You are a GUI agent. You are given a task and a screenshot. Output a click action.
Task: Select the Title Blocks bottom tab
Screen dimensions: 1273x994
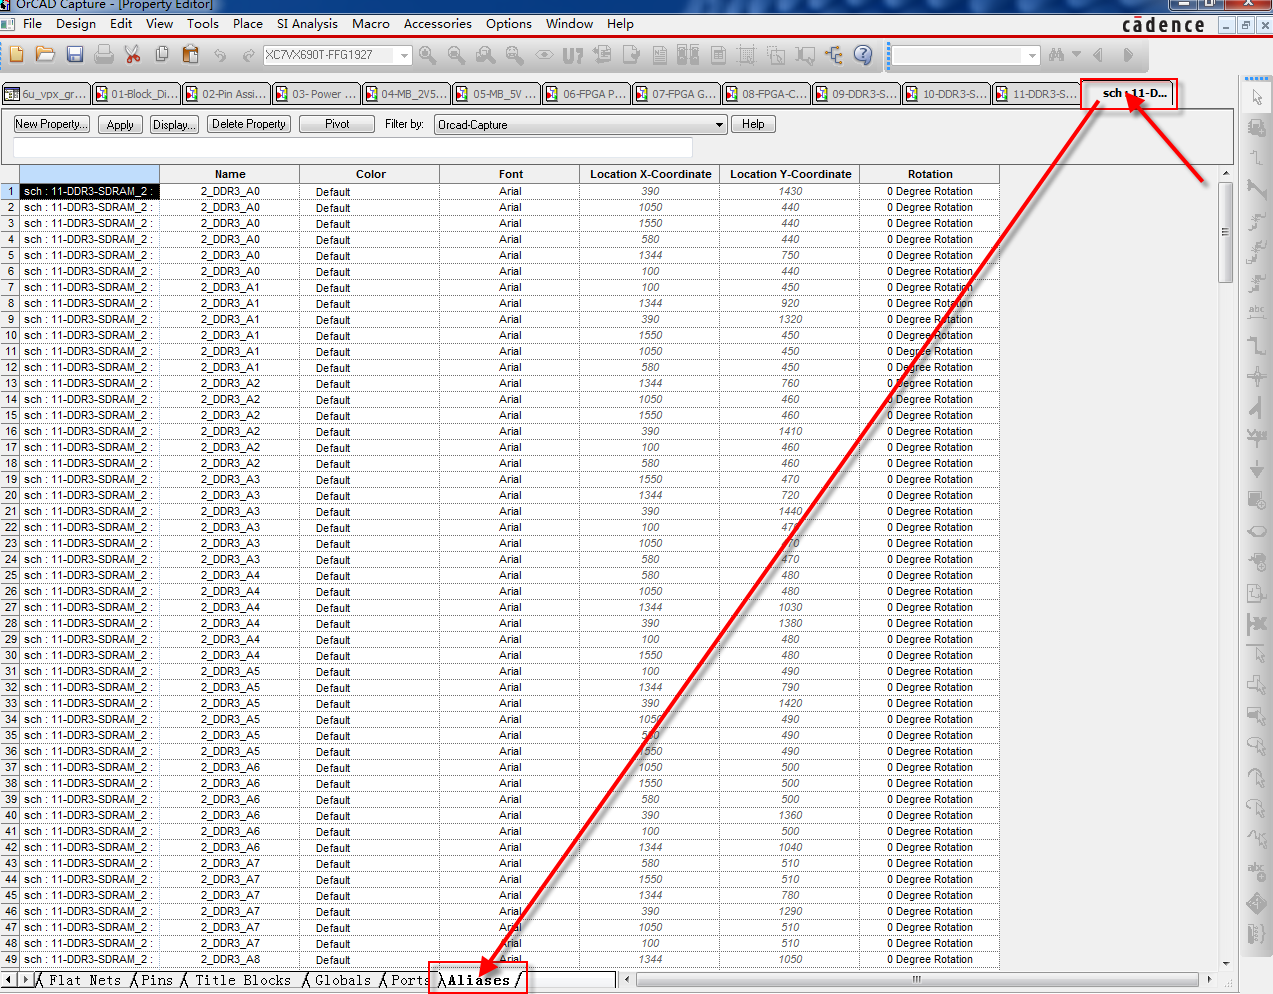(x=243, y=980)
